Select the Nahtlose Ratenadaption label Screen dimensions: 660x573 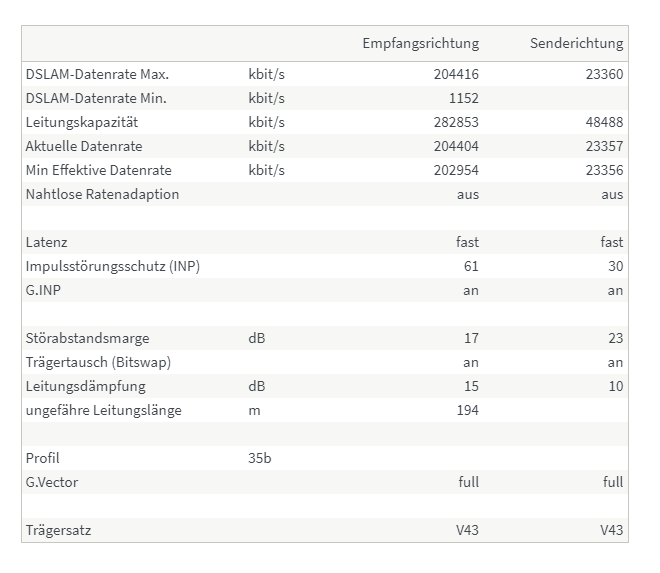(102, 195)
